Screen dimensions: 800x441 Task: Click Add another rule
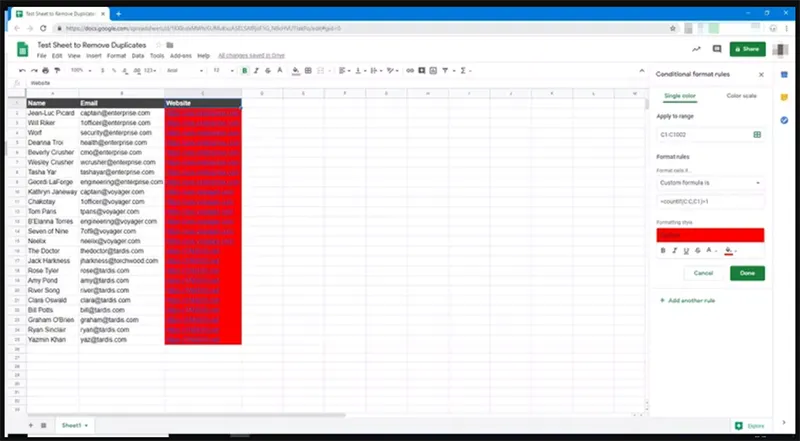pyautogui.click(x=687, y=301)
